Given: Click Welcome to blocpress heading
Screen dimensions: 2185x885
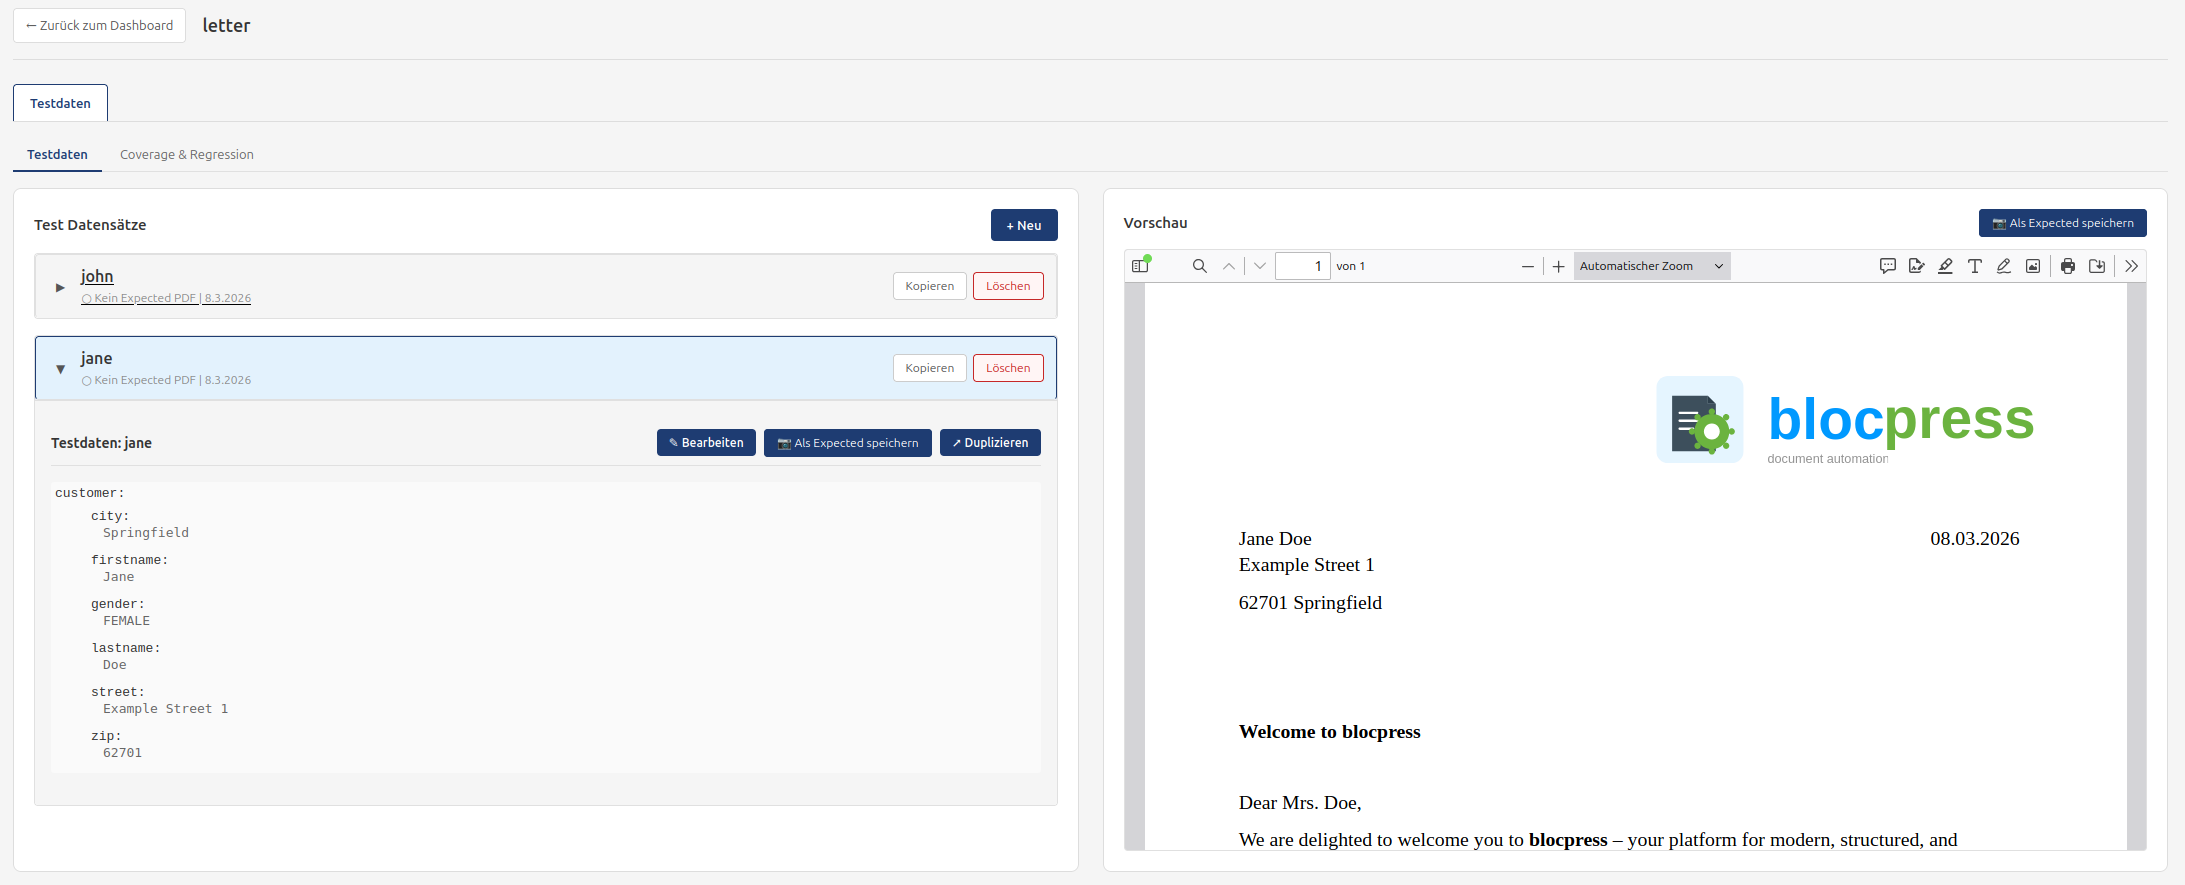Looking at the screenshot, I should point(1329,732).
